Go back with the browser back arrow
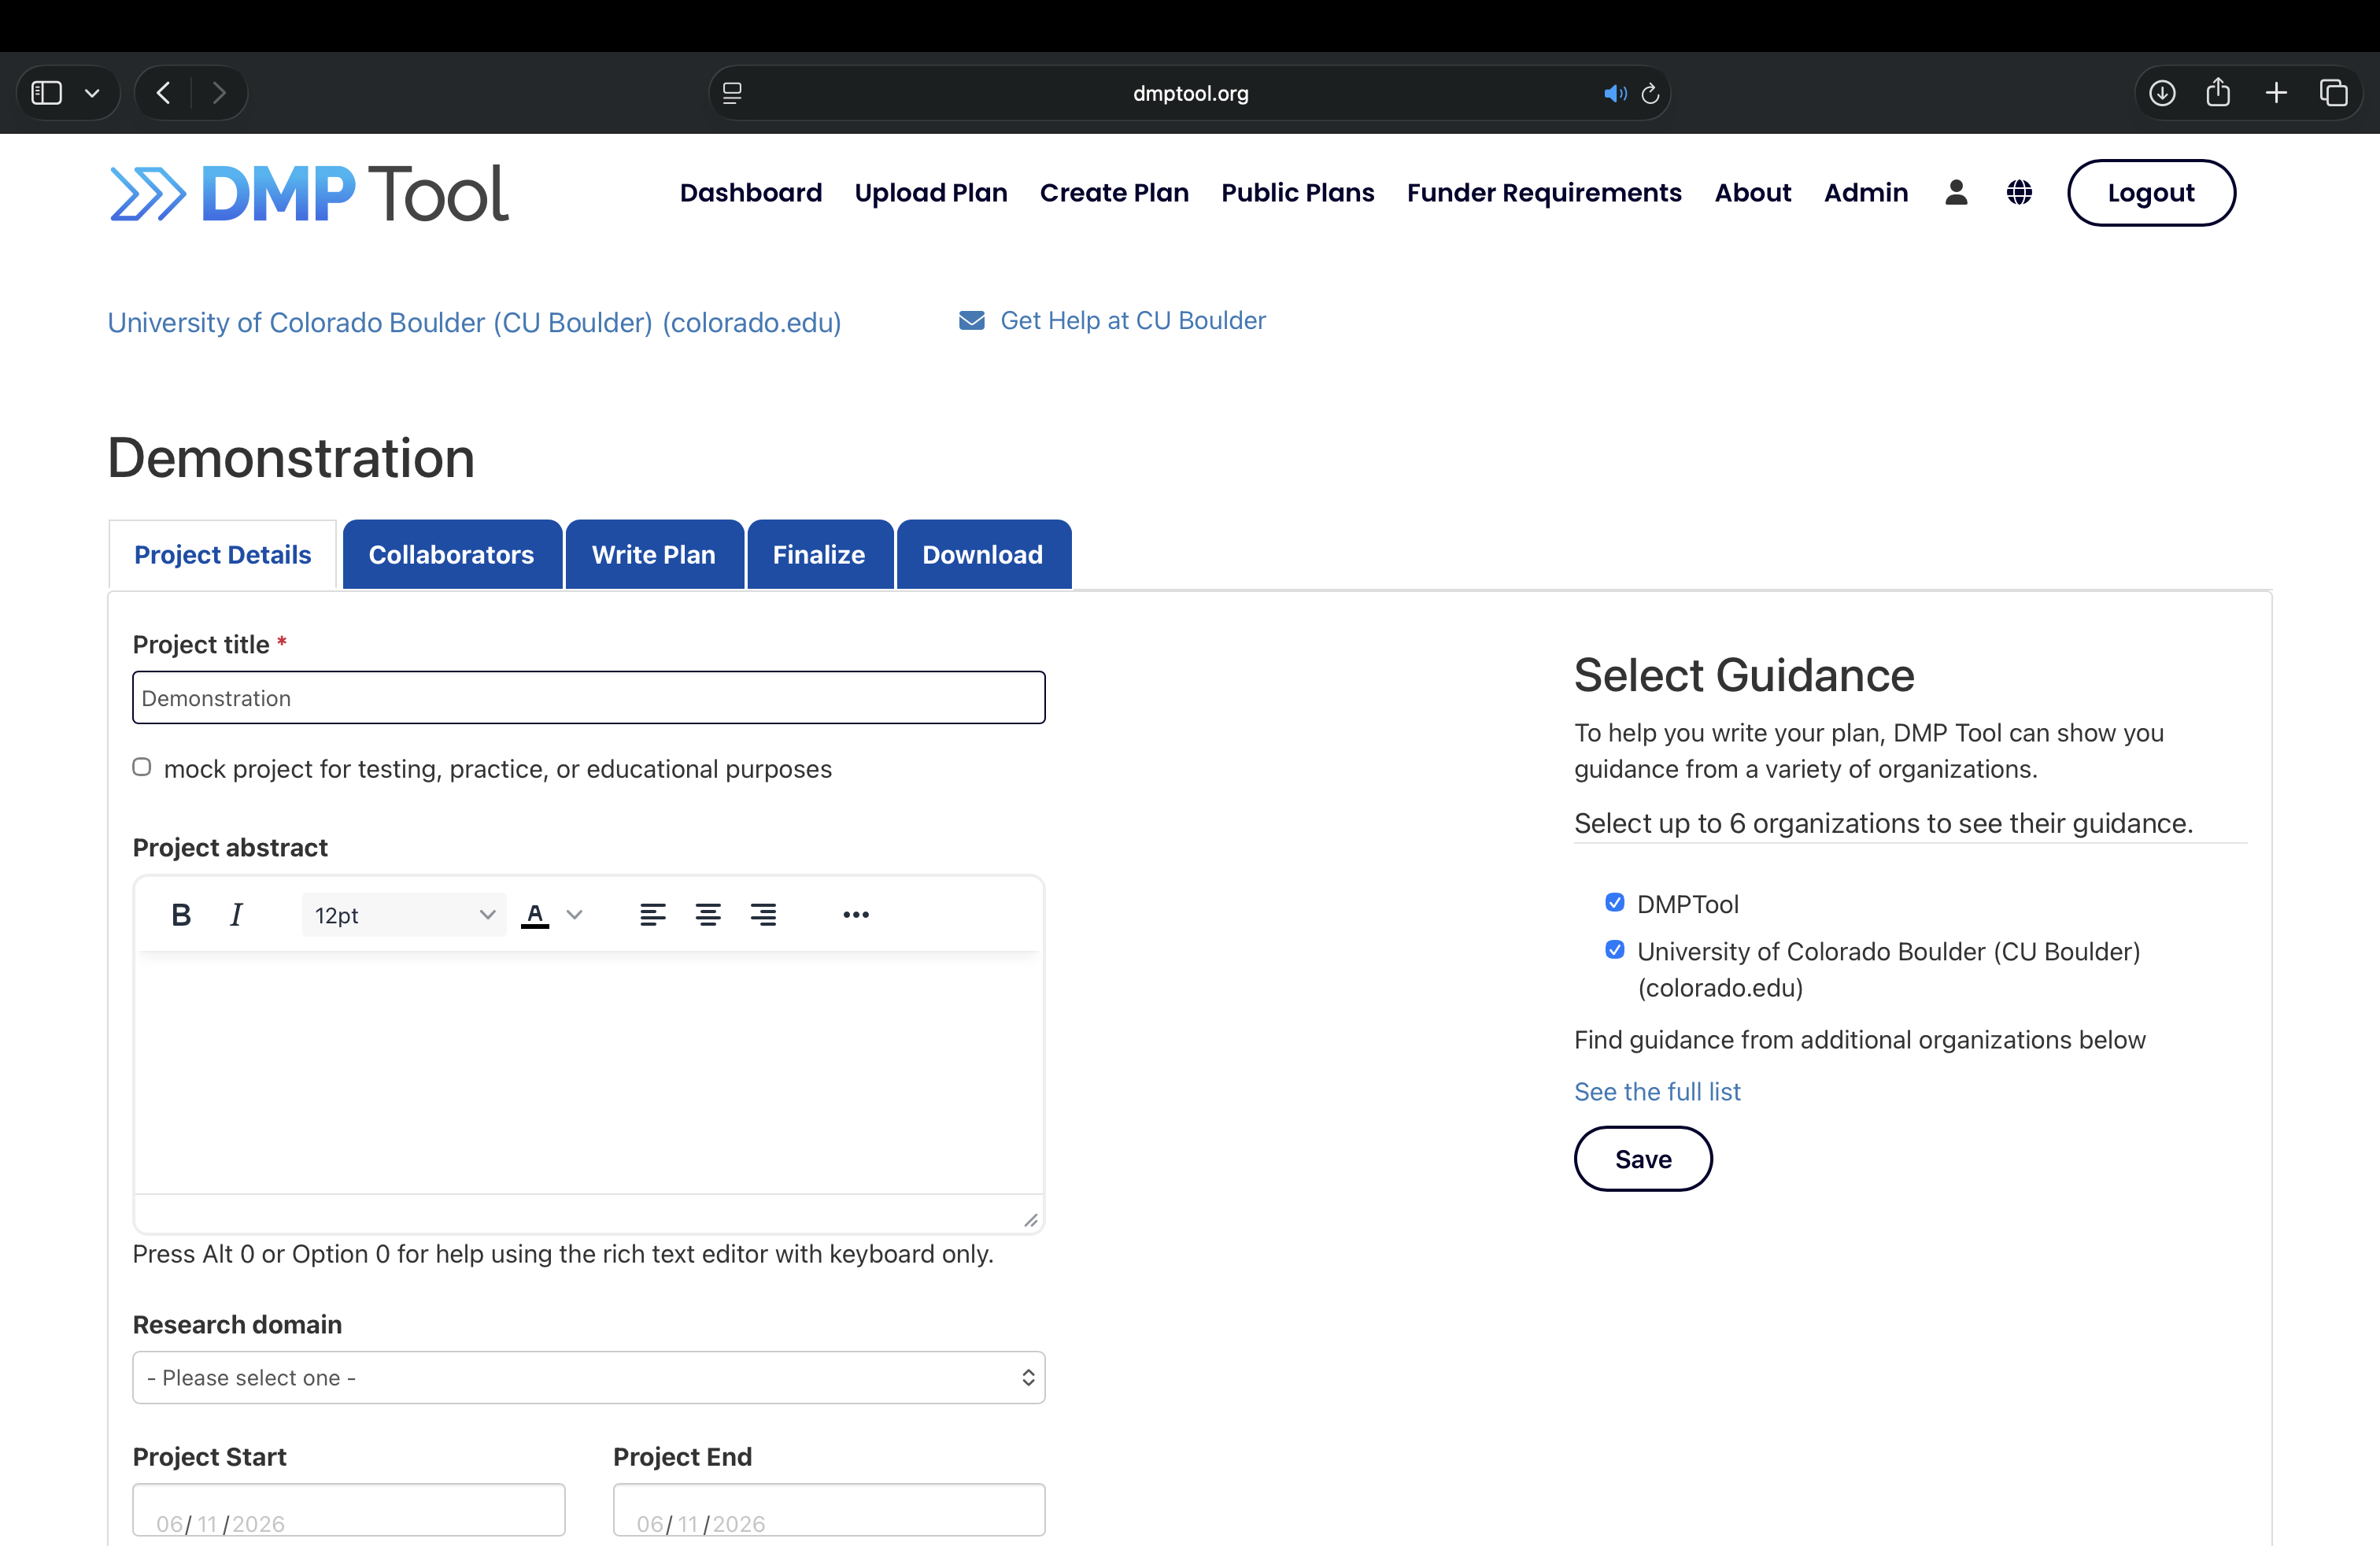 click(x=164, y=93)
